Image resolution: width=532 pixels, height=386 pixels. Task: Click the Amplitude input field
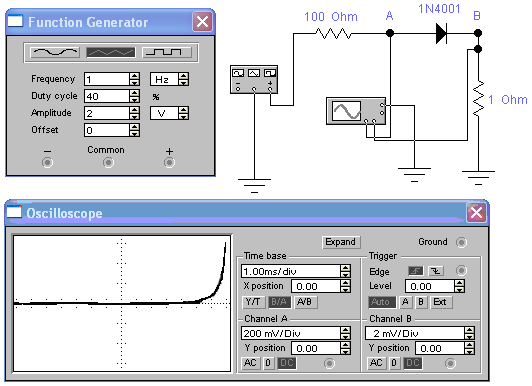[107, 113]
